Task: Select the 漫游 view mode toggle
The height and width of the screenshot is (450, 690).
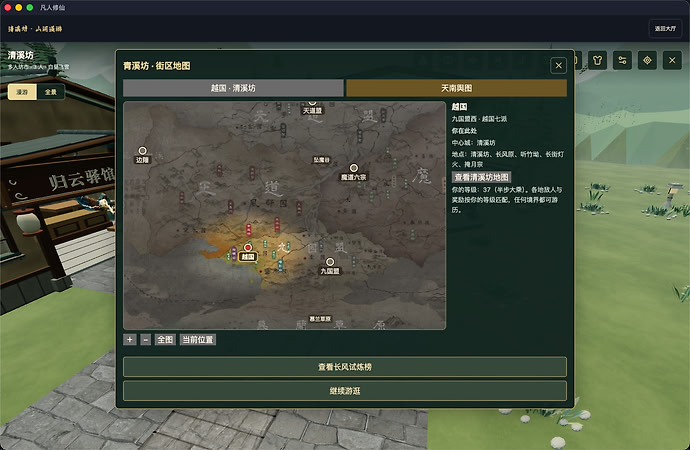Action: (22, 92)
